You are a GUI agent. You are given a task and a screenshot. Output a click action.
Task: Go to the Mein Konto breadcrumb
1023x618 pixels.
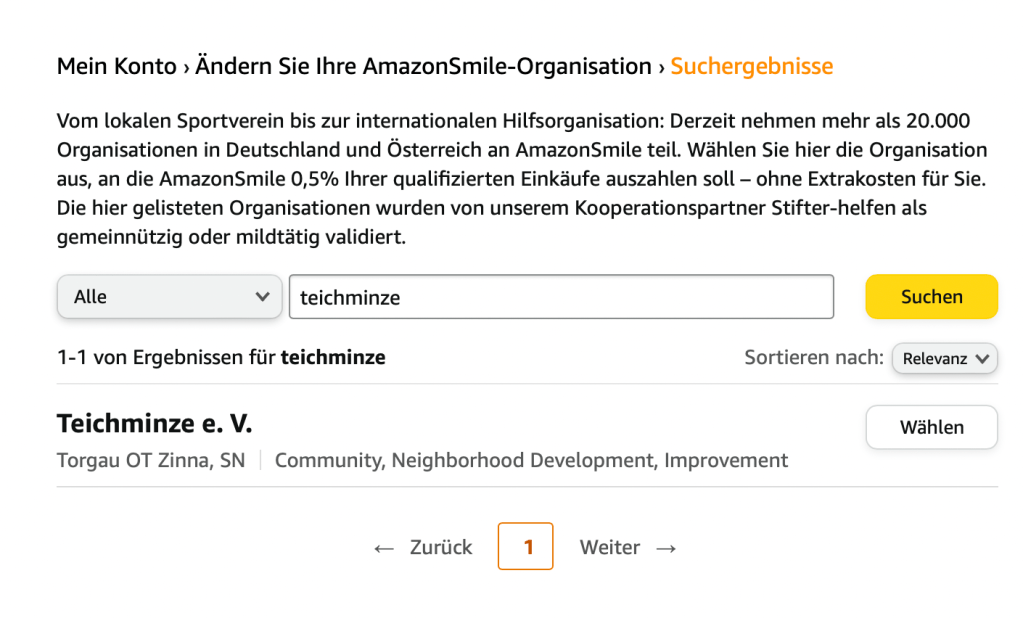116,67
